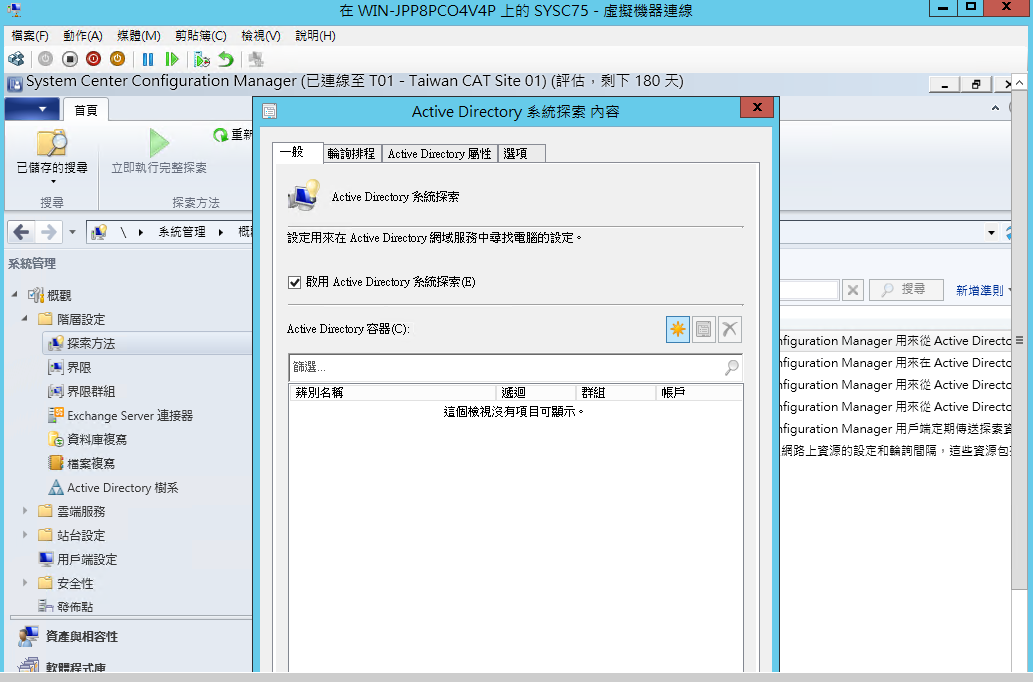Open the 已儲存的搜尋 saved searches icon
This screenshot has height=682, width=1033.
52,144
